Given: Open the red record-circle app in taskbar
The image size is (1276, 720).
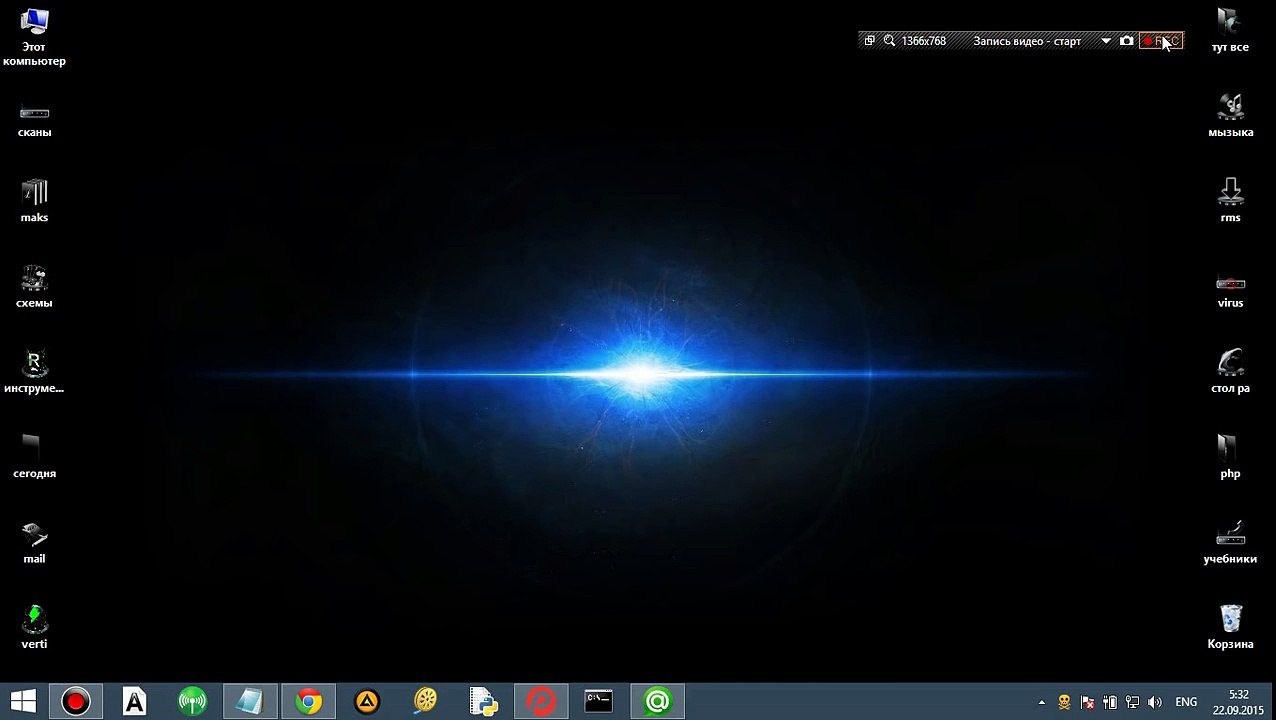Looking at the screenshot, I should pyautogui.click(x=75, y=702).
